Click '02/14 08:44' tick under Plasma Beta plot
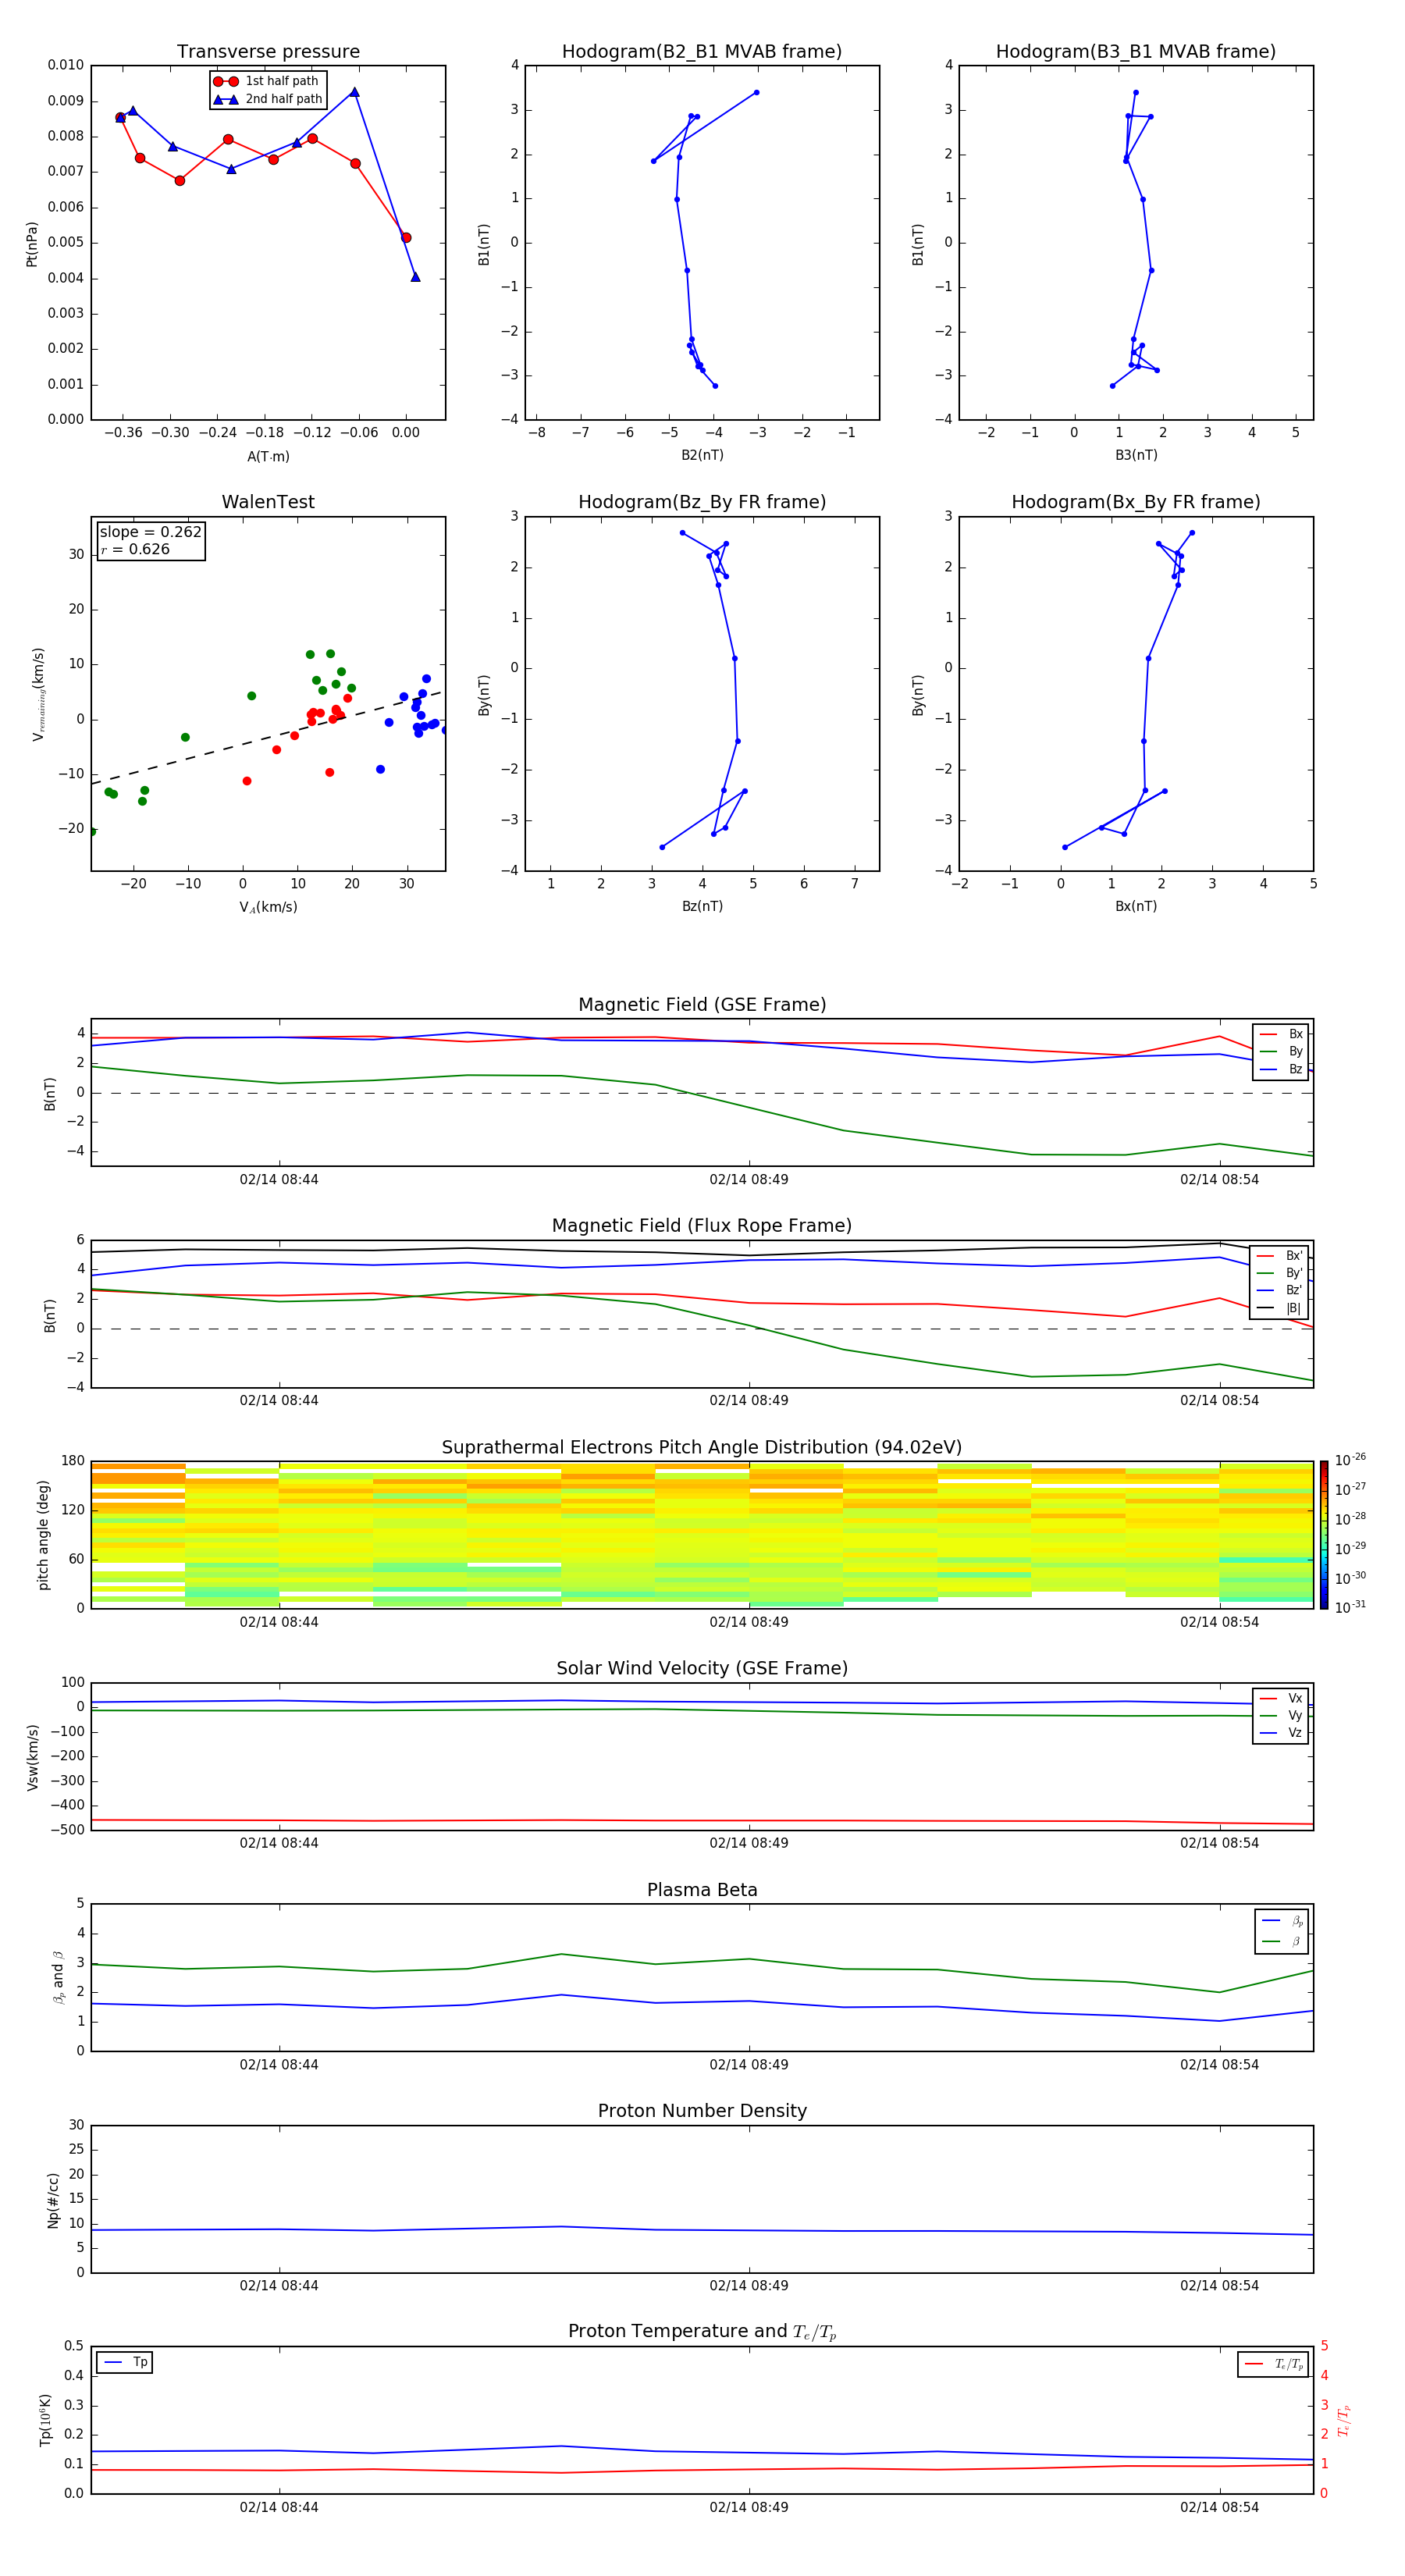This screenshot has width=1405, height=2576. point(279,2065)
